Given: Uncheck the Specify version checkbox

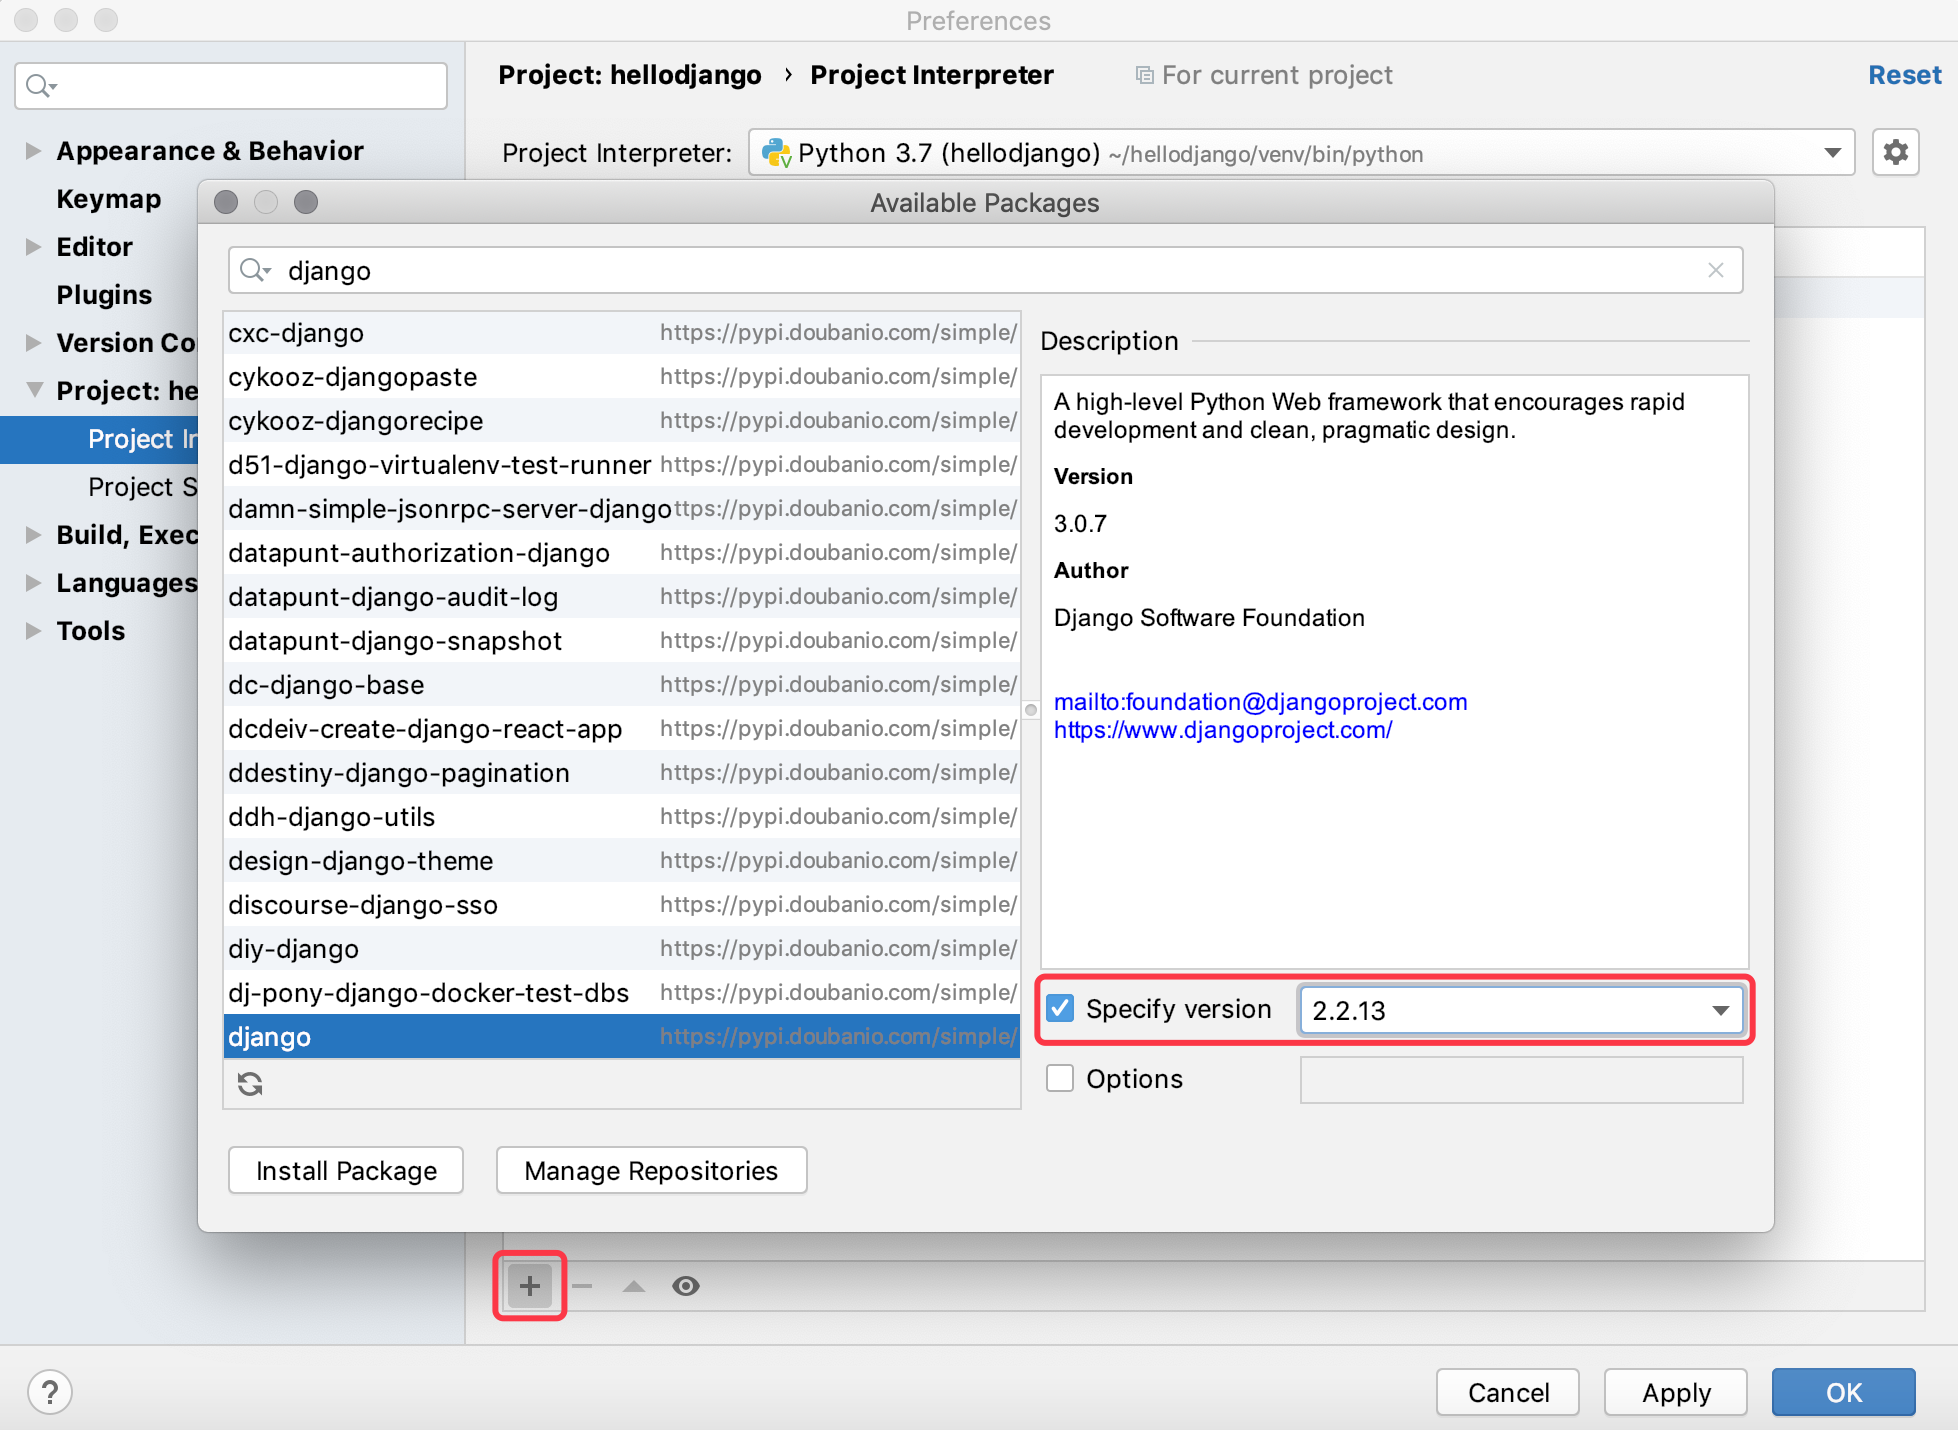Looking at the screenshot, I should [x=1060, y=1008].
